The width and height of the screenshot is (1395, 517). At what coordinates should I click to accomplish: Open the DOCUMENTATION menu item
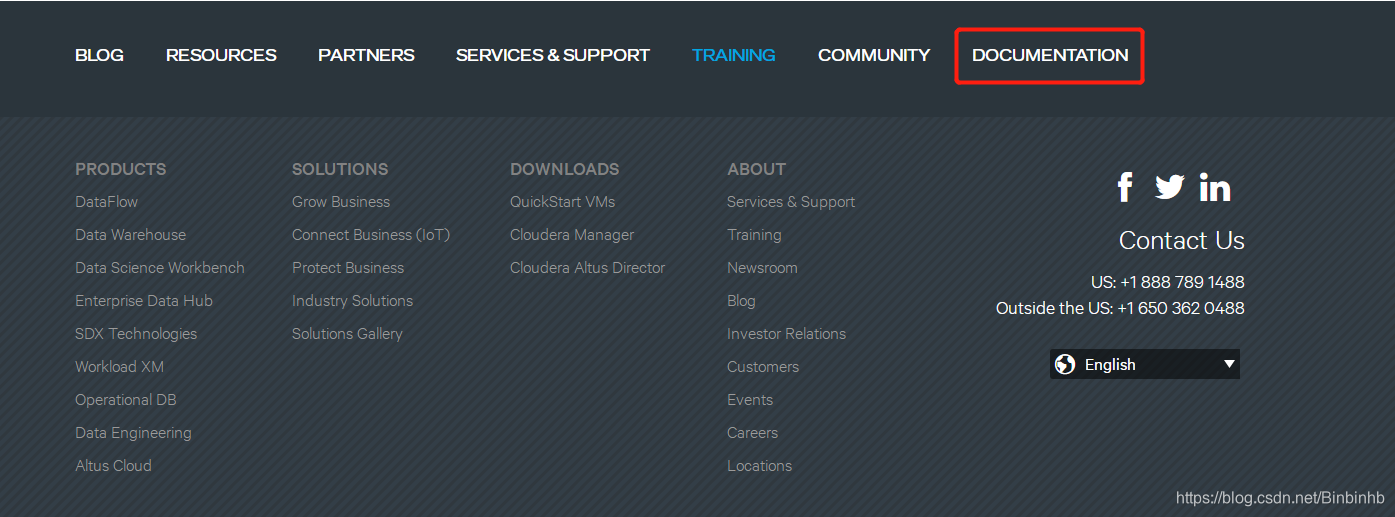click(1050, 55)
